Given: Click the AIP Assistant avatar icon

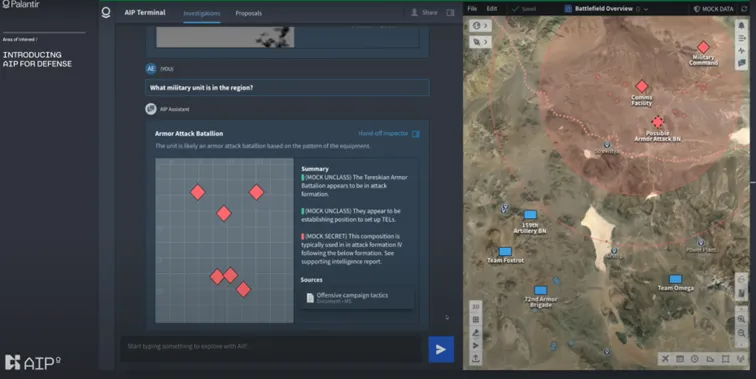Looking at the screenshot, I should pyautogui.click(x=151, y=109).
